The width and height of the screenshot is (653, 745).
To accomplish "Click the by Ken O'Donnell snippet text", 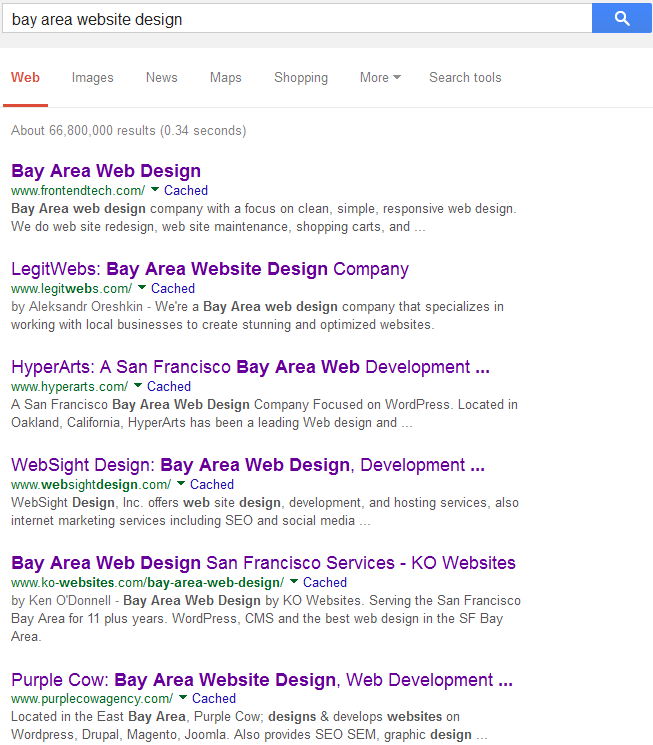I will pos(61,600).
